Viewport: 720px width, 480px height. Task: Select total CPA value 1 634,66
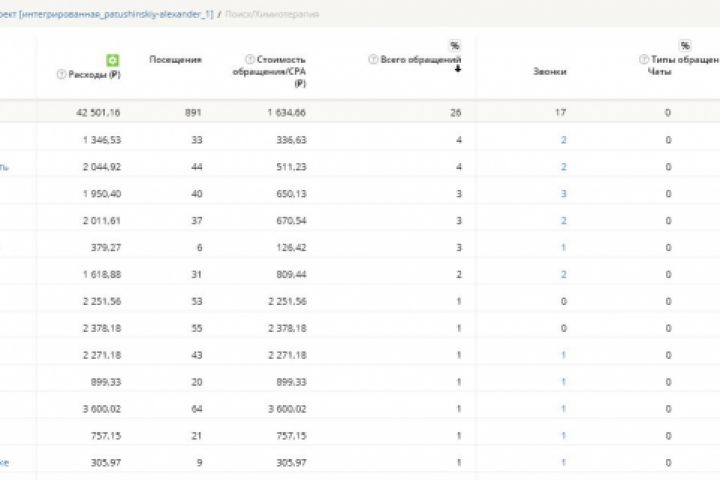click(x=287, y=113)
